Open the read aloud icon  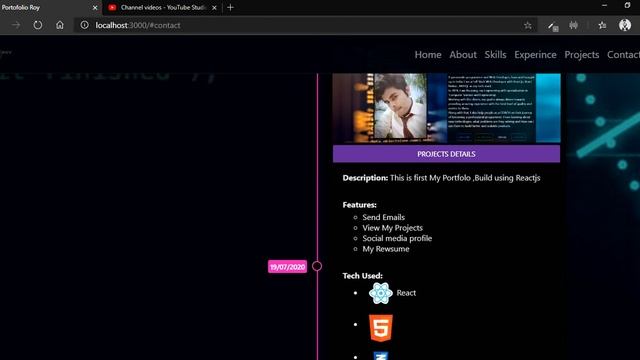[x=573, y=25]
